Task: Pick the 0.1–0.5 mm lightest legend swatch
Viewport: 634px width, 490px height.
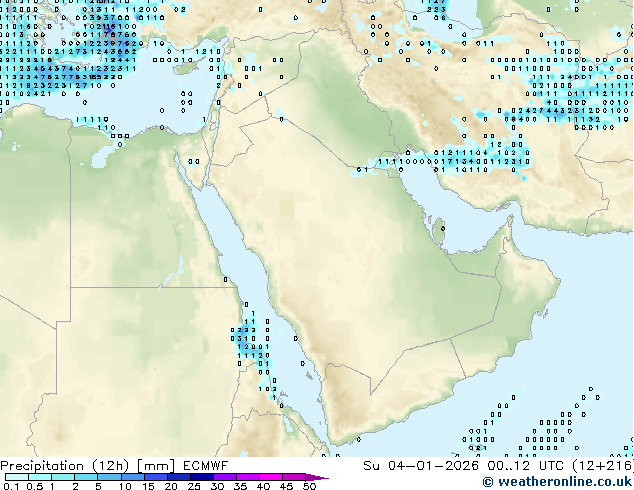Action: (x=17, y=477)
